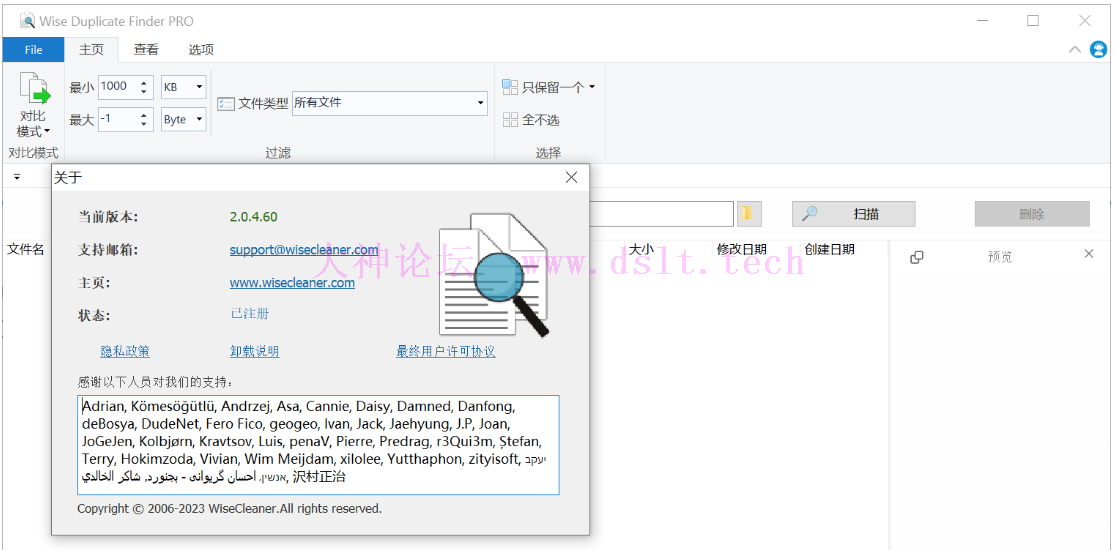This screenshot has width=1115, height=550.
Task: Click the user account avatar icon
Action: pyautogui.click(x=1099, y=49)
